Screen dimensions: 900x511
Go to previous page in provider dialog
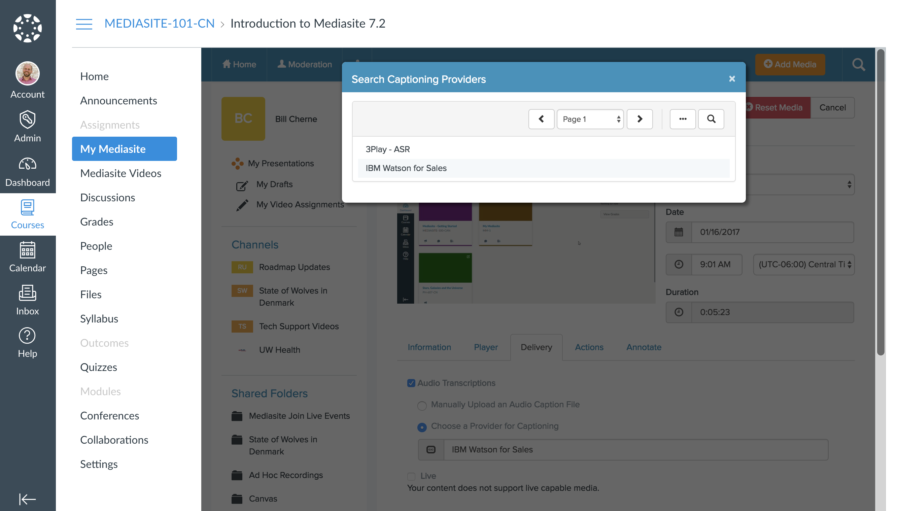[541, 119]
